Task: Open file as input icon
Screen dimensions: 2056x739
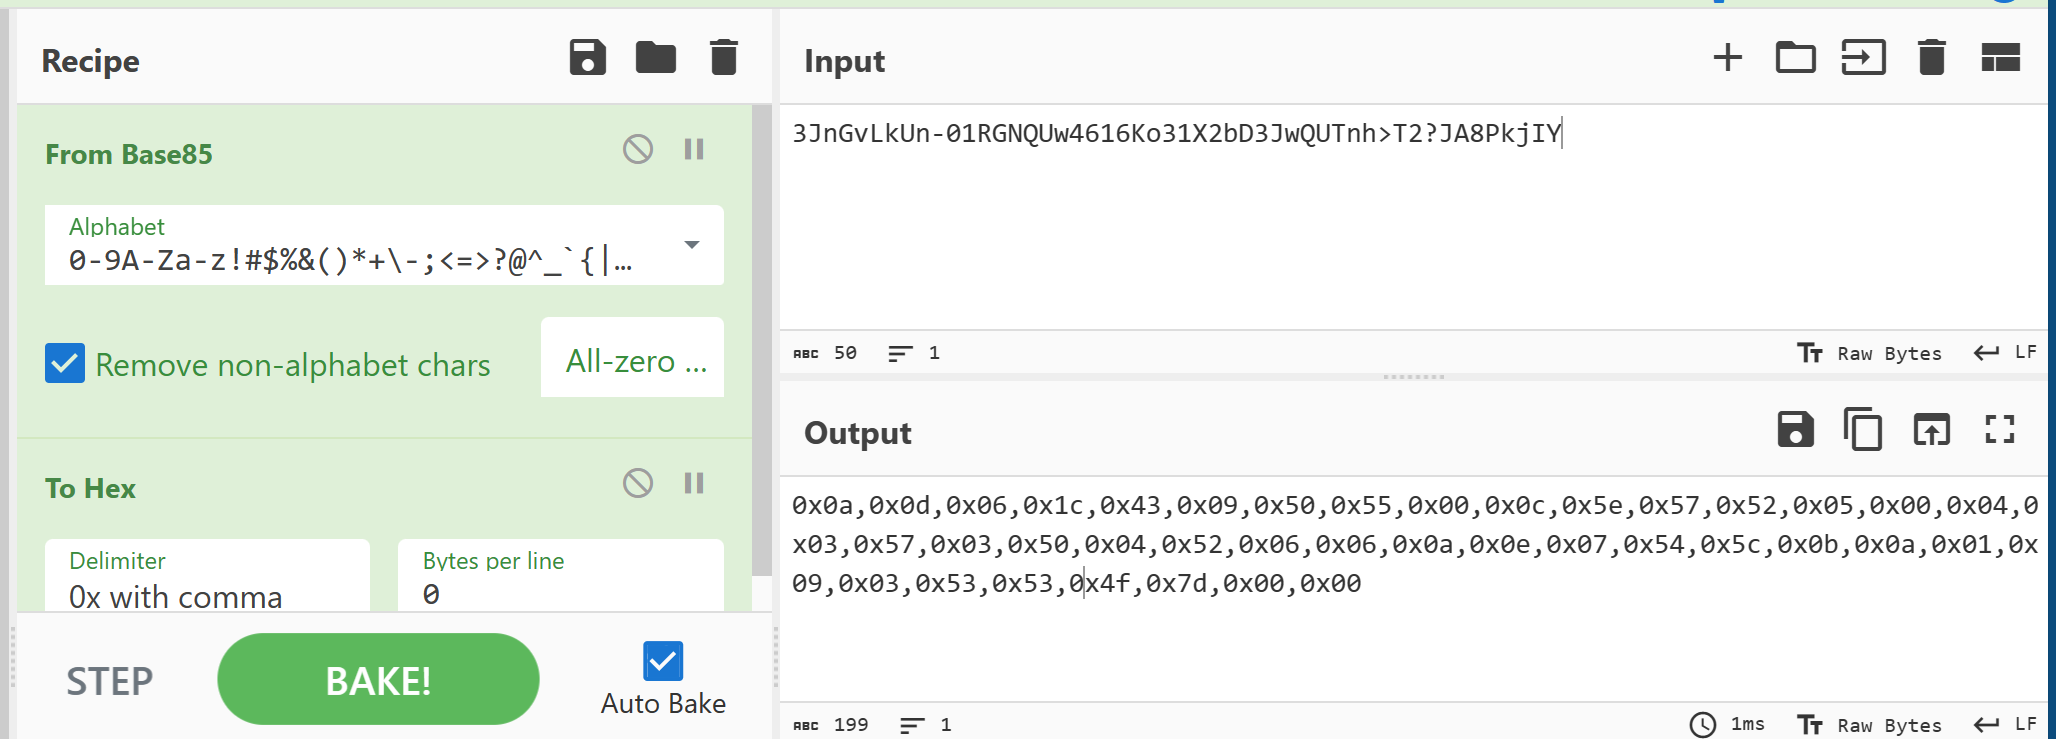Action: (1864, 57)
